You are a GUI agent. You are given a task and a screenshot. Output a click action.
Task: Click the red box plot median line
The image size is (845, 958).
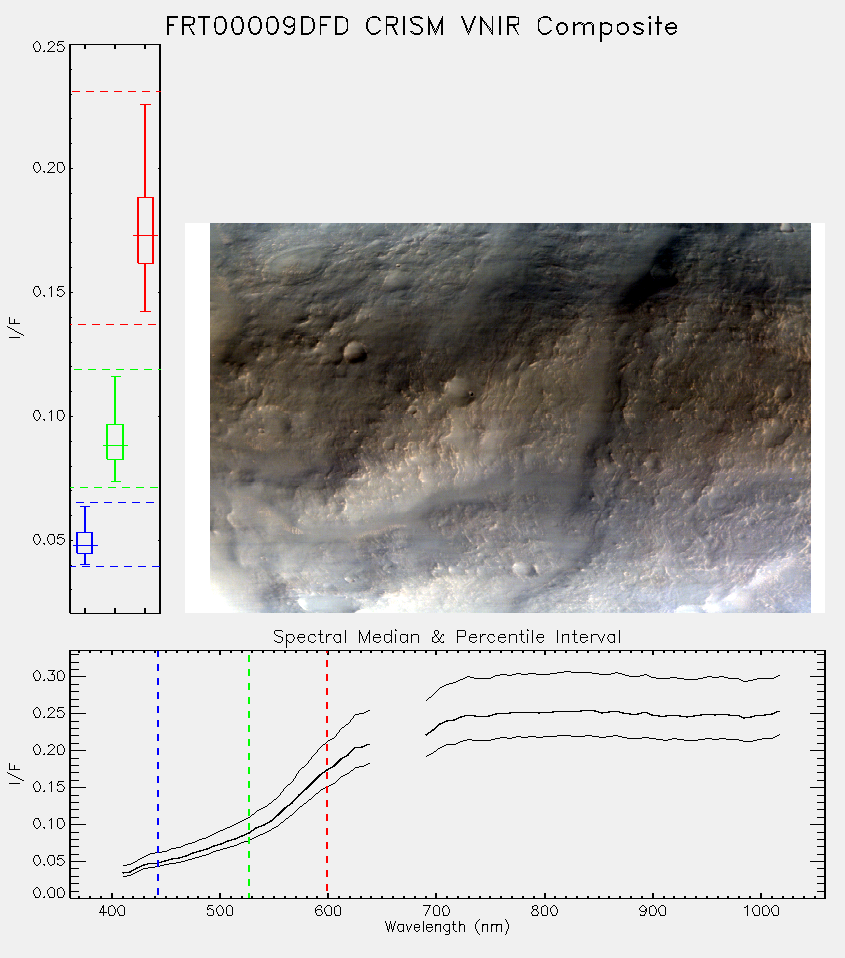(x=145, y=235)
